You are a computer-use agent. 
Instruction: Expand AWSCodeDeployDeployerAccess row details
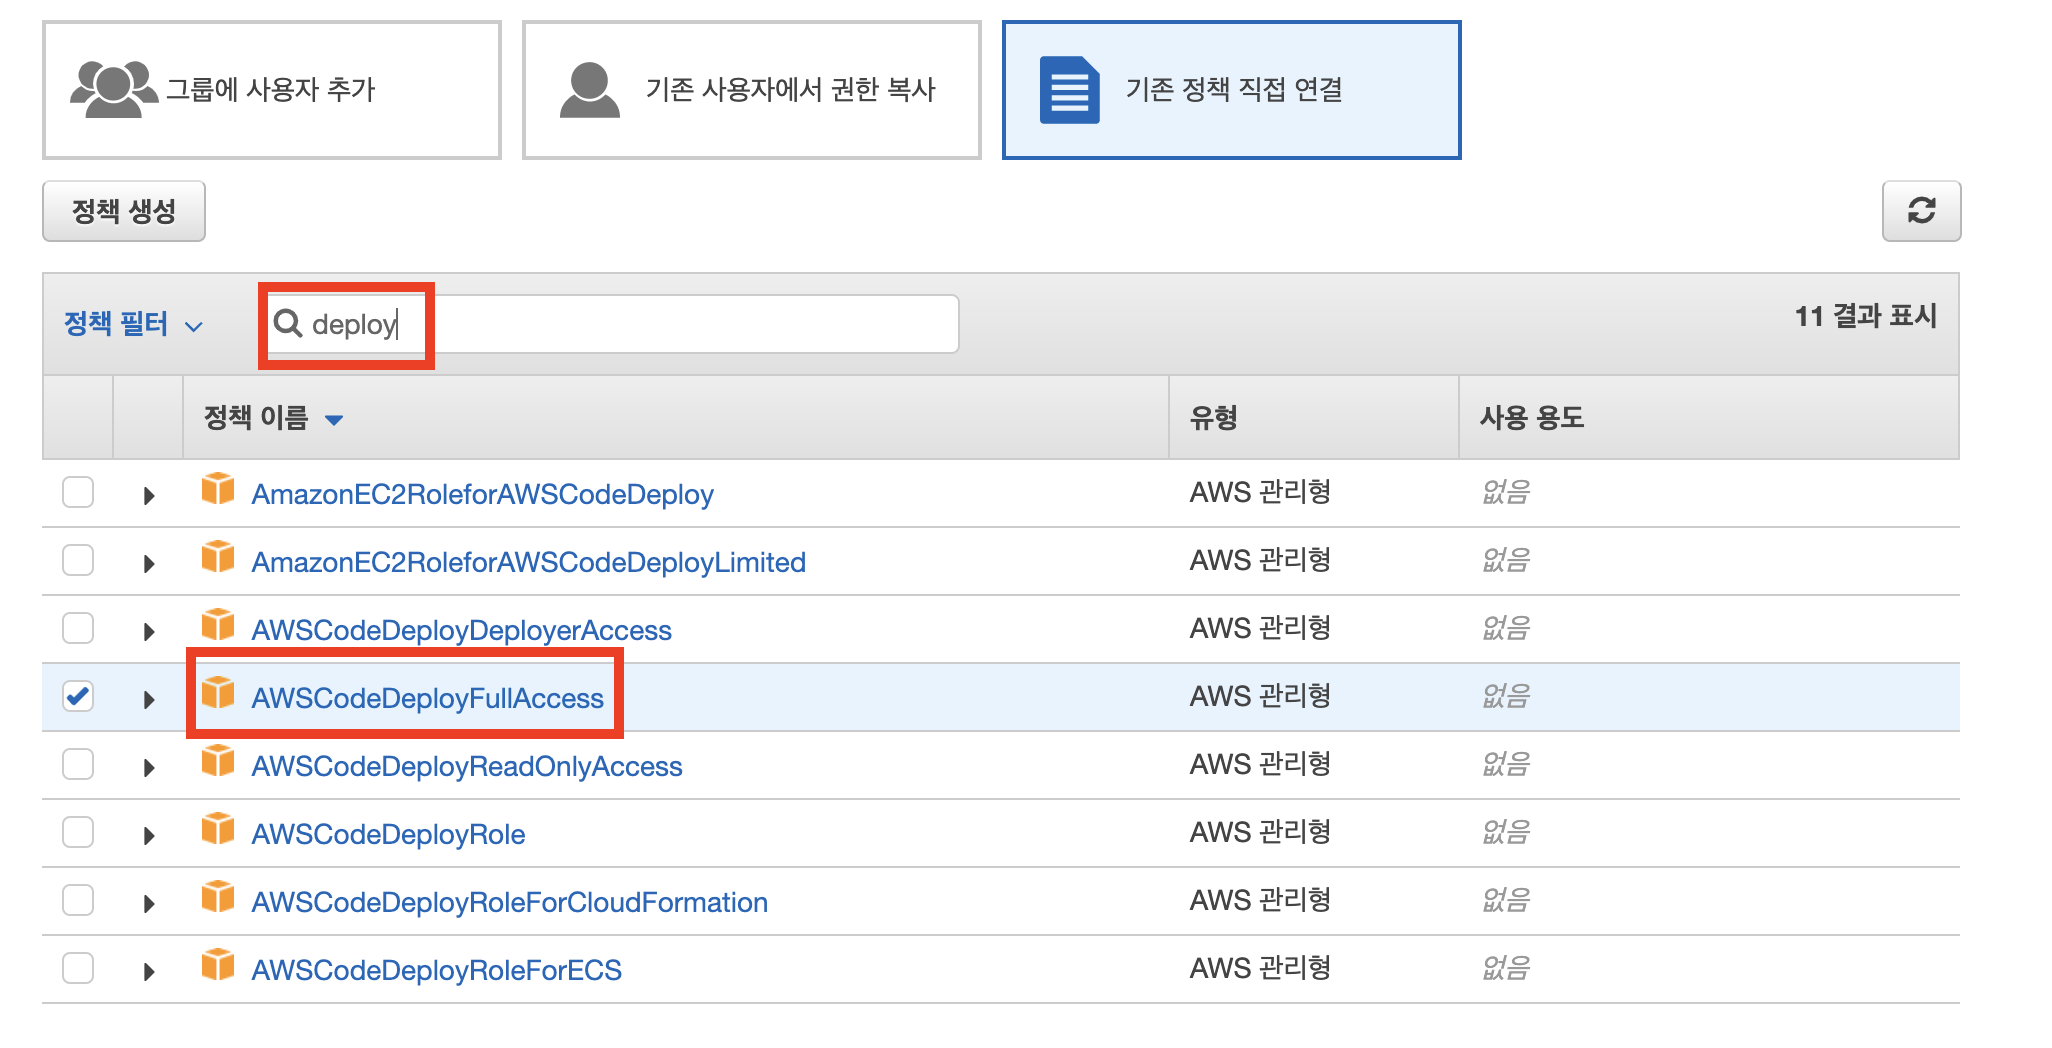(149, 631)
